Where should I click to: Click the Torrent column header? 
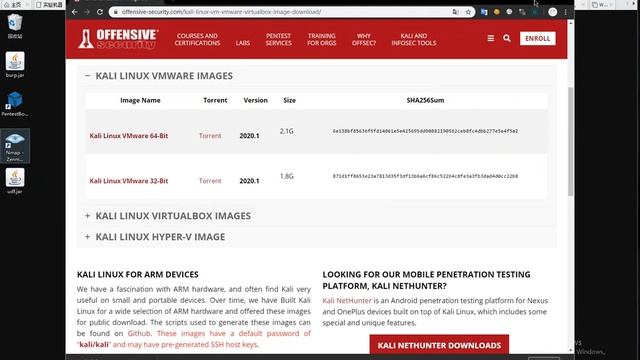215,100
